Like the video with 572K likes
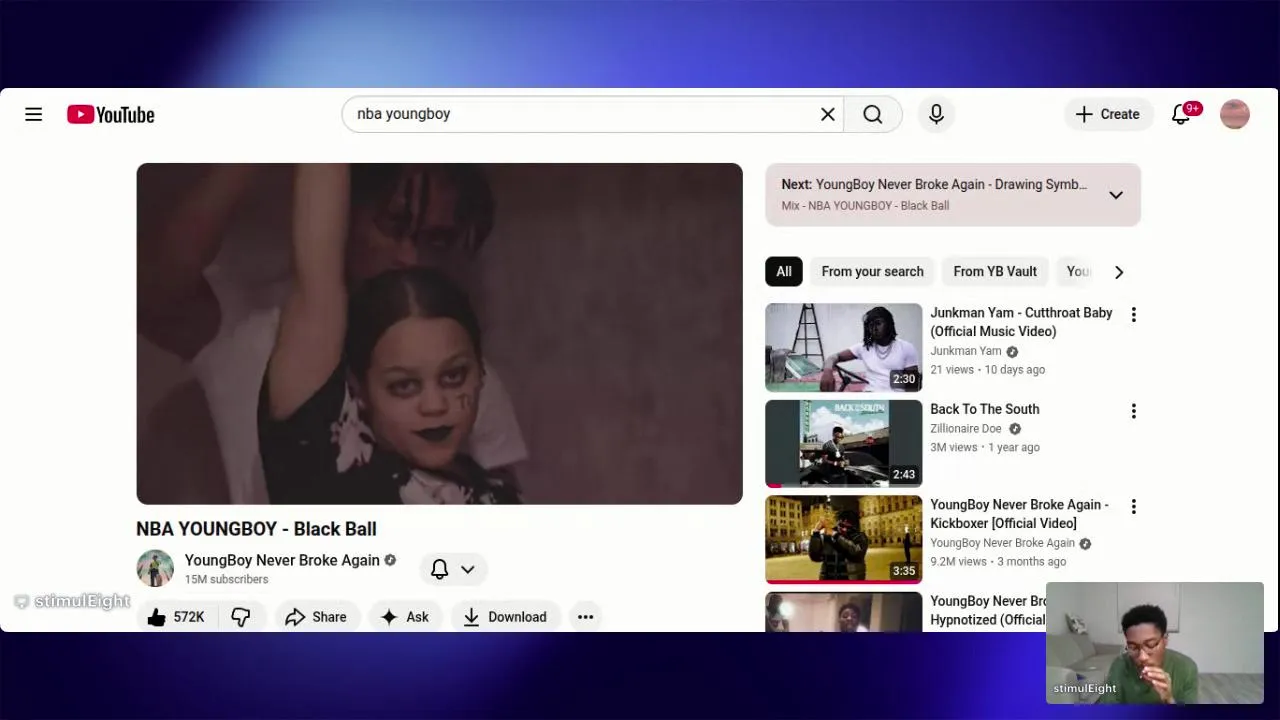The image size is (1280, 720). (175, 617)
